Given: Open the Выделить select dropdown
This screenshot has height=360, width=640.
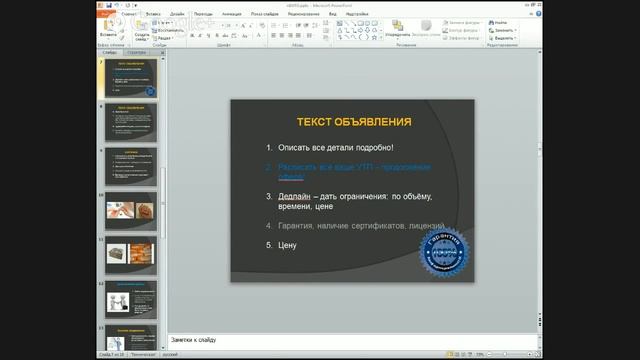Looking at the screenshot, I should coord(503,38).
